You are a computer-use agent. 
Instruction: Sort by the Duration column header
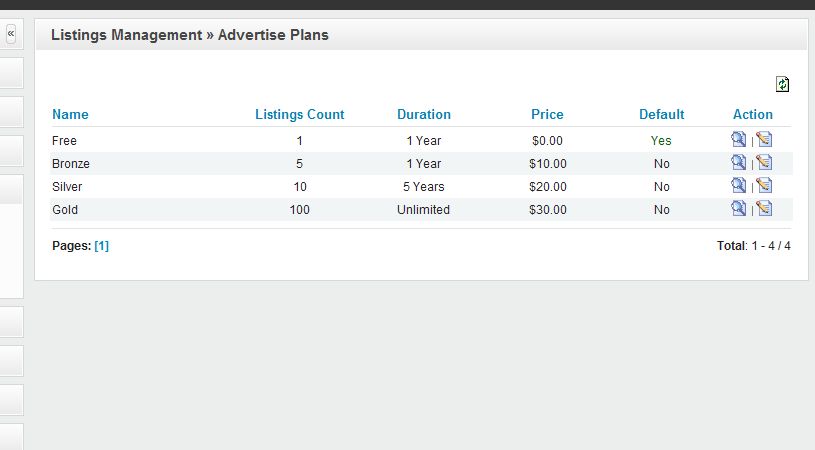pos(424,115)
